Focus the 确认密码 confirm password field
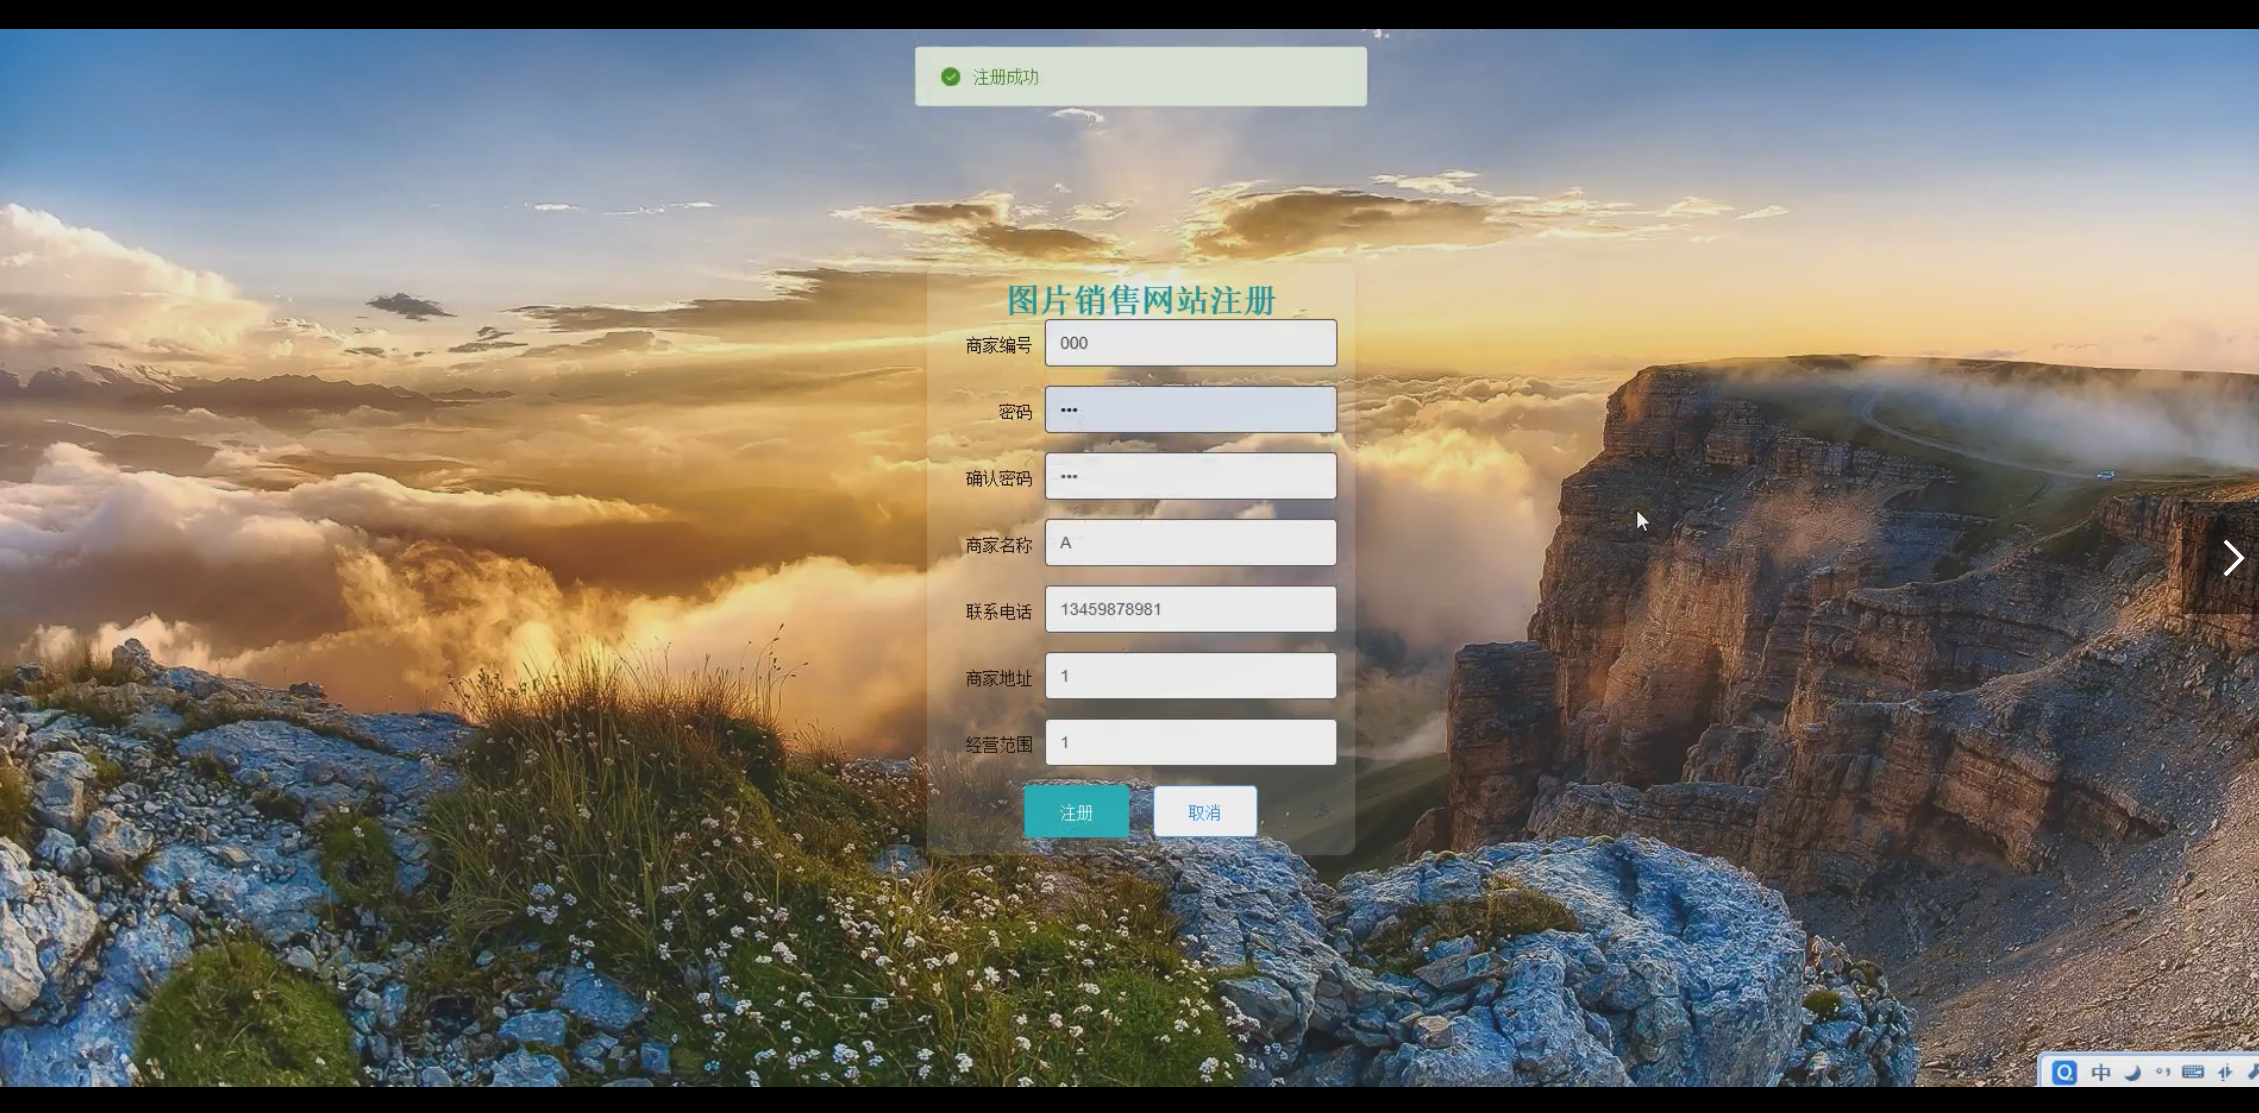Screen dimensions: 2259x1113 pos(1190,476)
